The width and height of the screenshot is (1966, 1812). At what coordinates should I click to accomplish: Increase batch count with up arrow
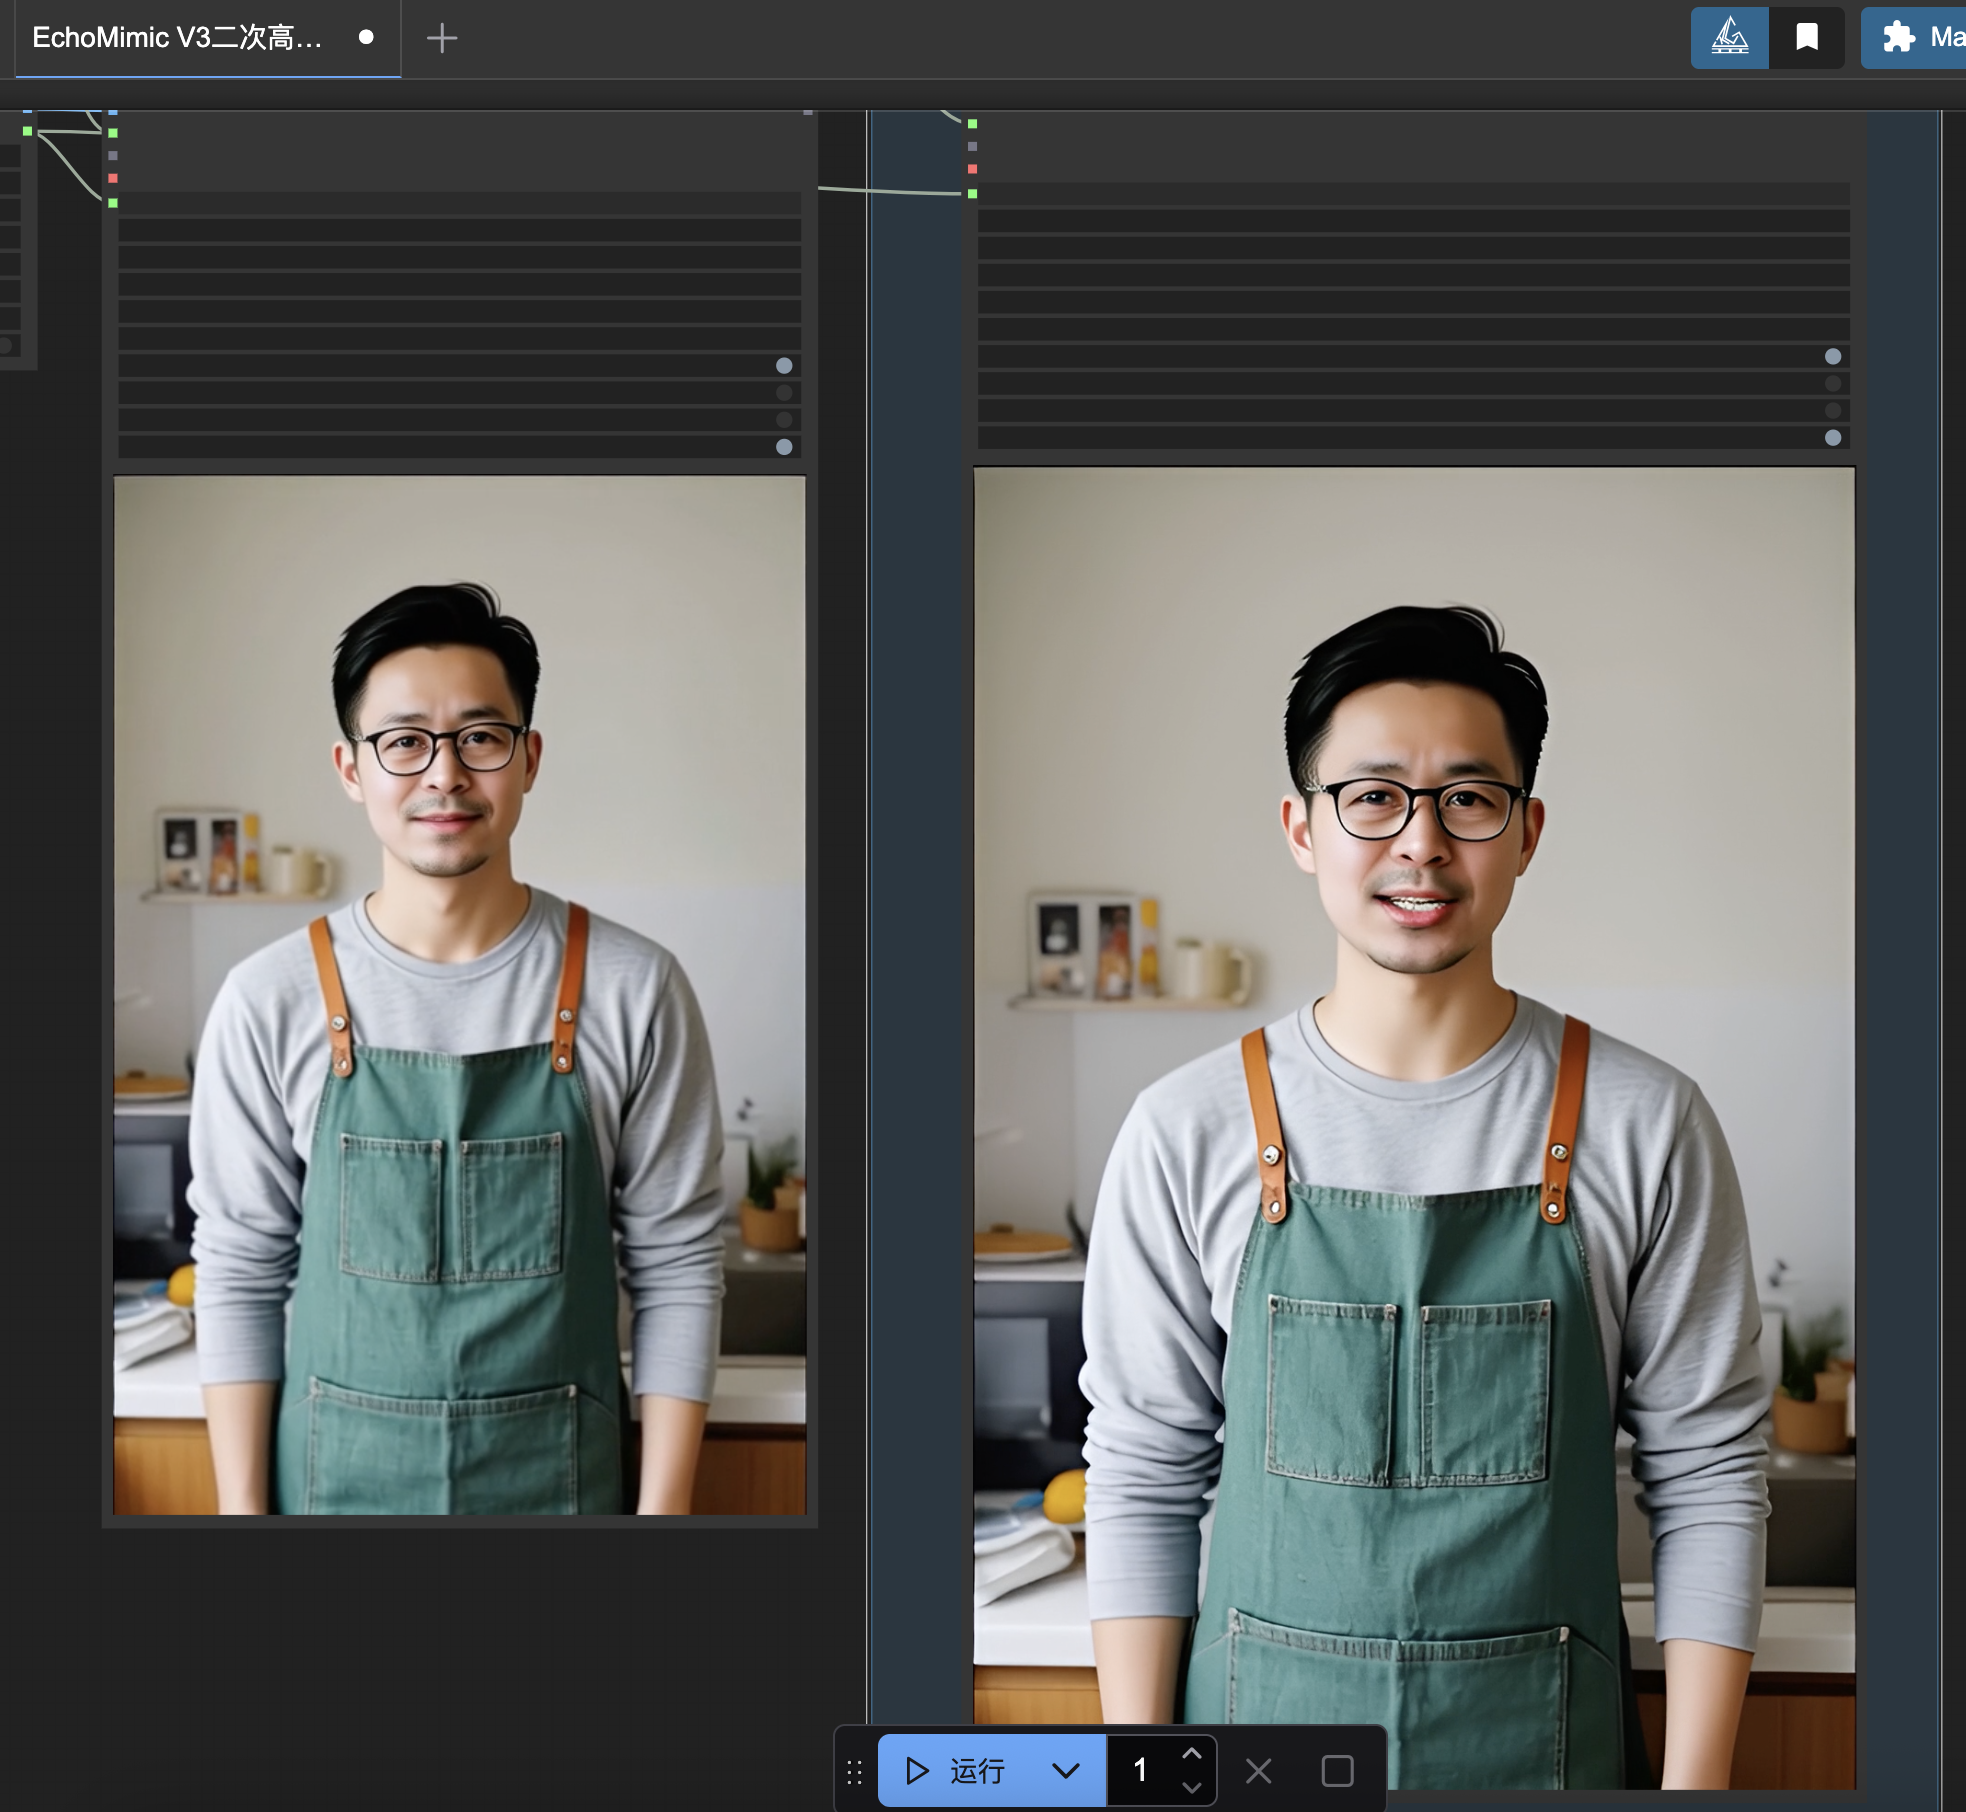pyautogui.click(x=1191, y=1754)
